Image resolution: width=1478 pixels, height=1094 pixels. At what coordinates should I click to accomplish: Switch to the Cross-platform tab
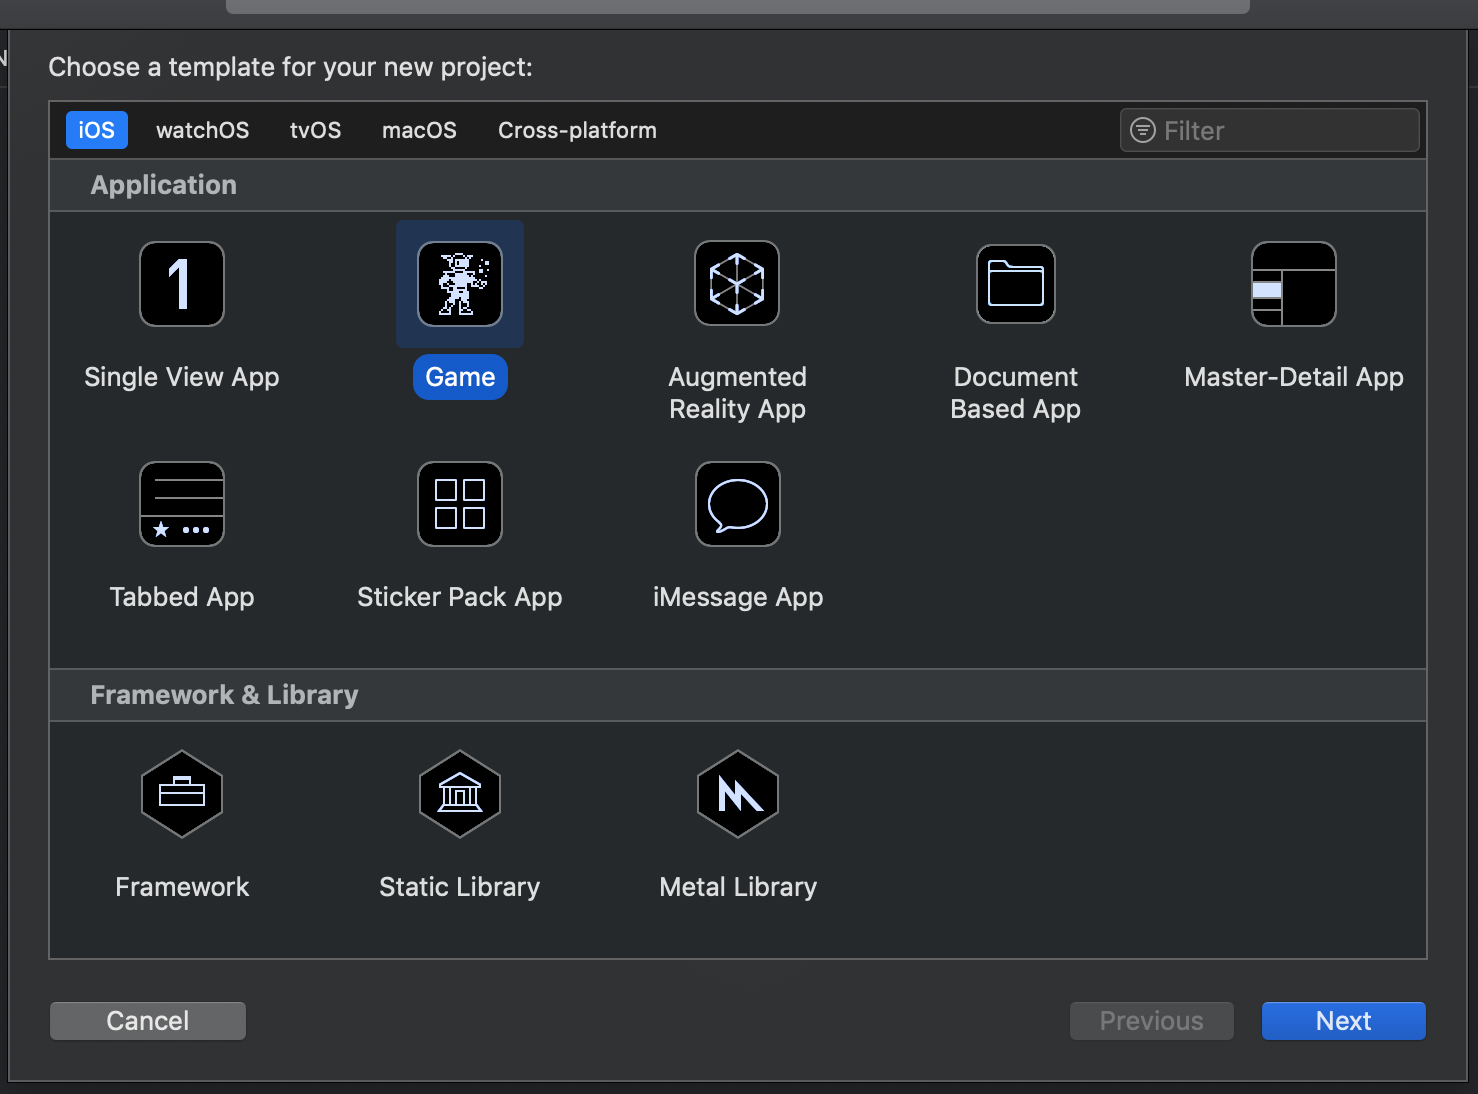point(577,130)
